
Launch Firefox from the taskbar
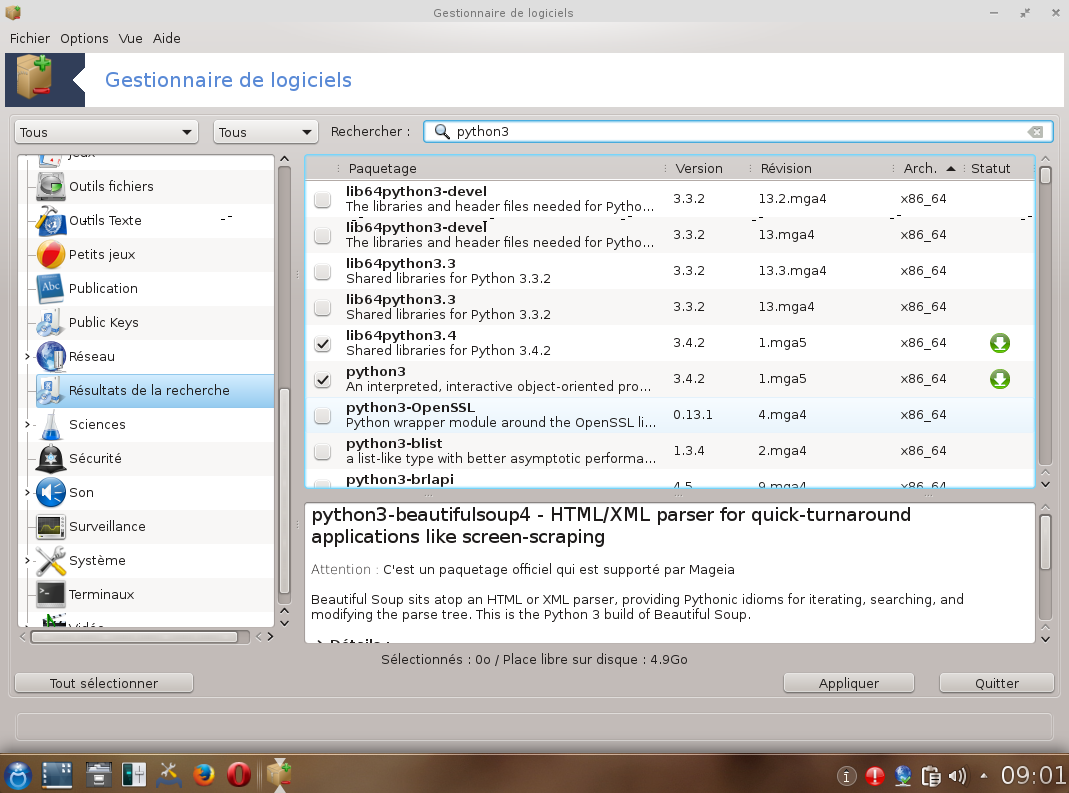click(203, 775)
